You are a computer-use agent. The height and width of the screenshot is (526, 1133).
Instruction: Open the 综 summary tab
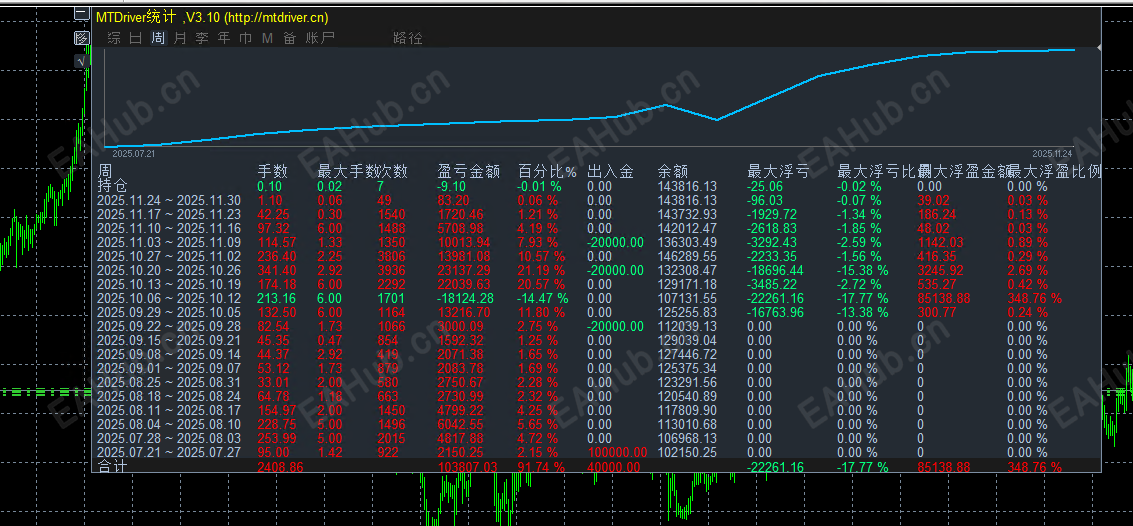[x=114, y=38]
